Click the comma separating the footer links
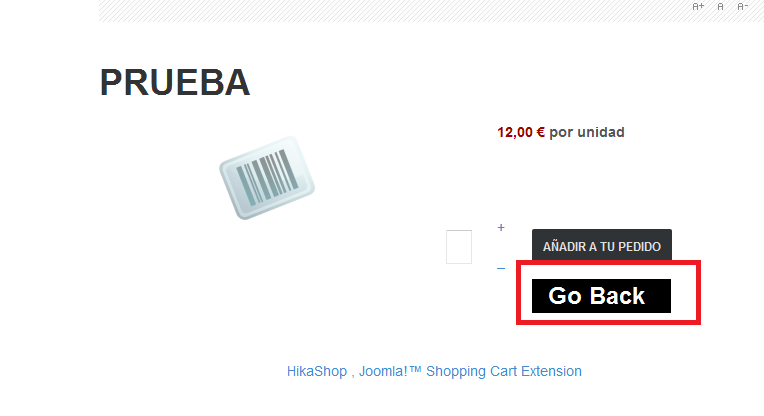Image resolution: width=764 pixels, height=416 pixels. (353, 373)
